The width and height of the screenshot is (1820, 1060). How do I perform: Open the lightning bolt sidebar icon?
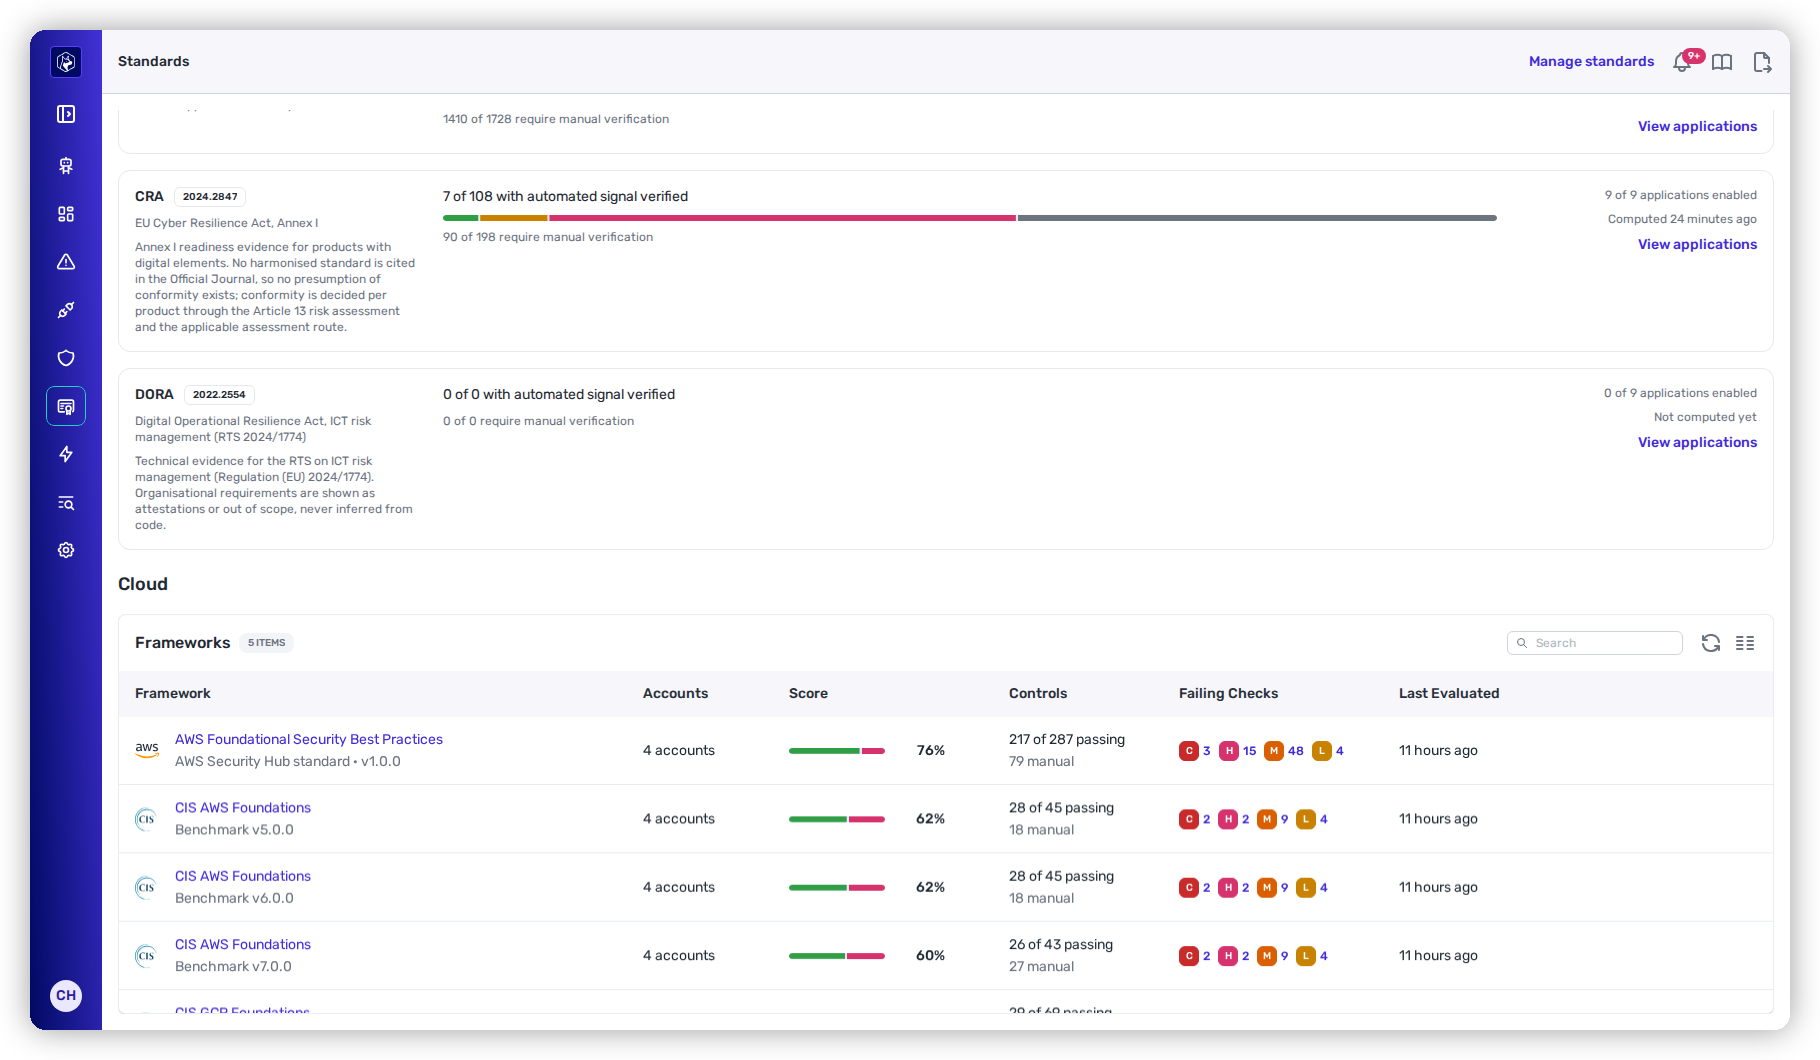coord(66,454)
